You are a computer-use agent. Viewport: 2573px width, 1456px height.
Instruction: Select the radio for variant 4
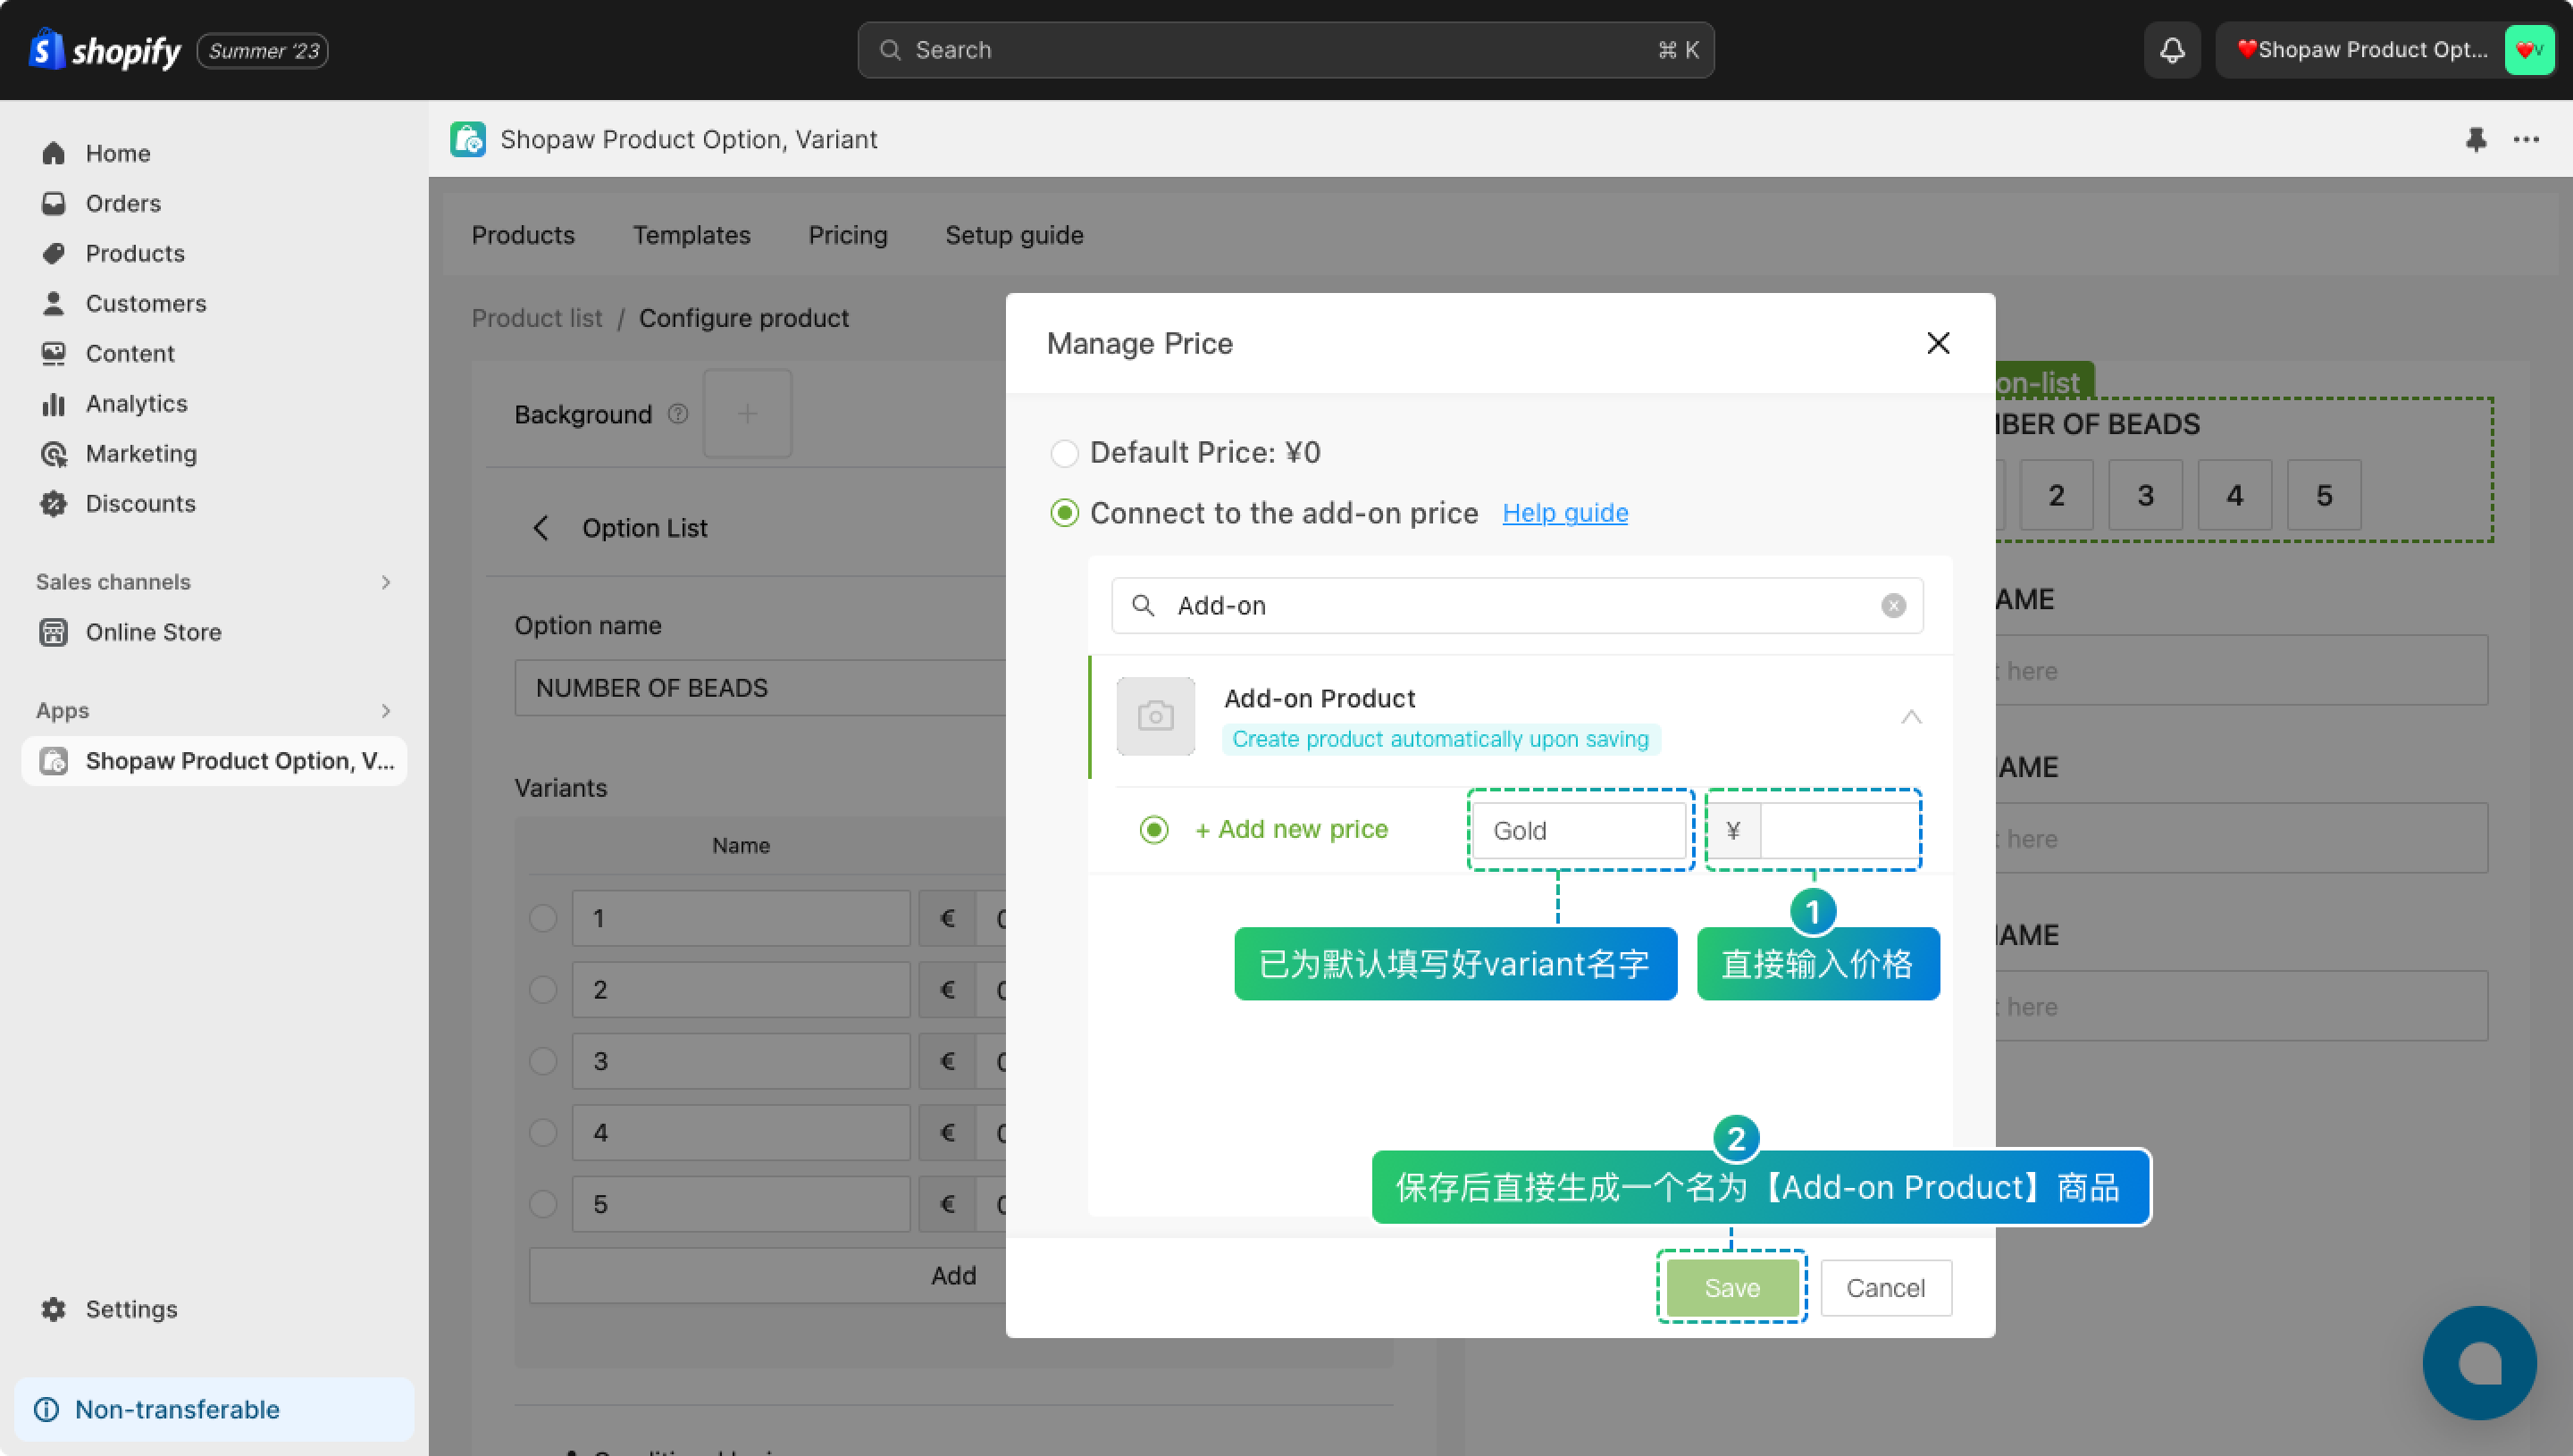pyautogui.click(x=543, y=1132)
